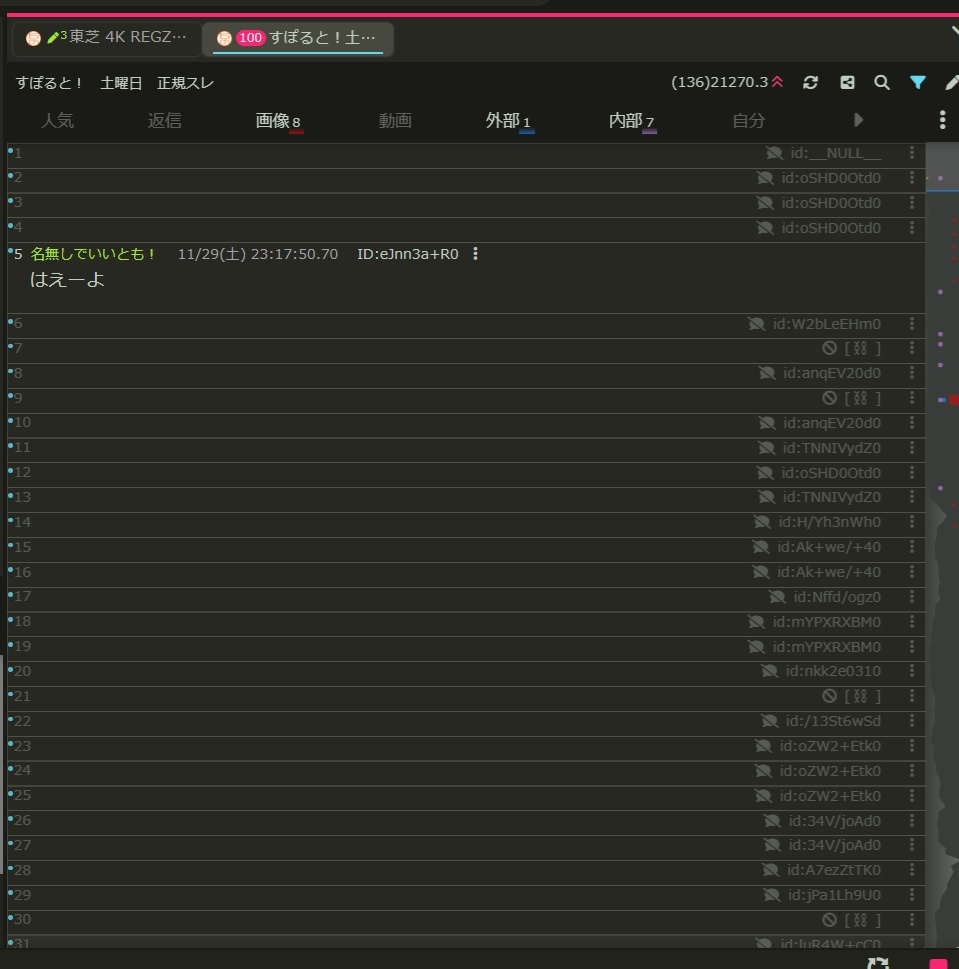Toggle blocked icon on post 7
The height and width of the screenshot is (969, 959).
pyautogui.click(x=829, y=348)
